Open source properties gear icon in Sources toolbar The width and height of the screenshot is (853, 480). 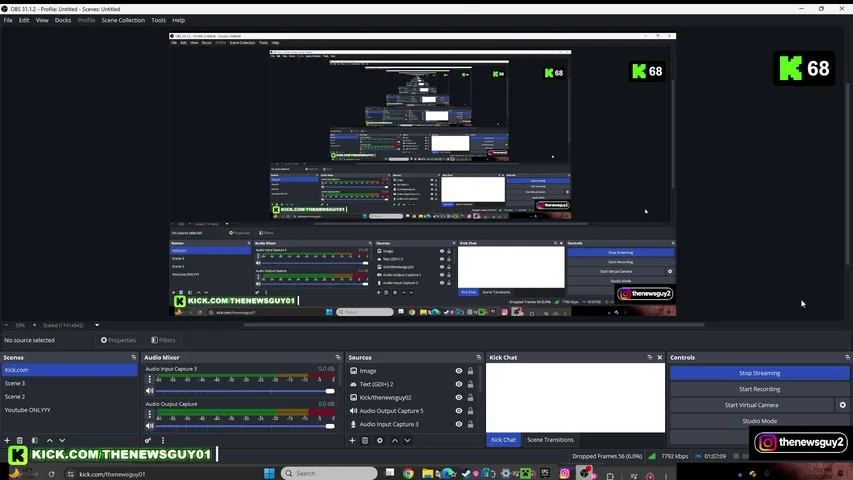pyautogui.click(x=380, y=440)
